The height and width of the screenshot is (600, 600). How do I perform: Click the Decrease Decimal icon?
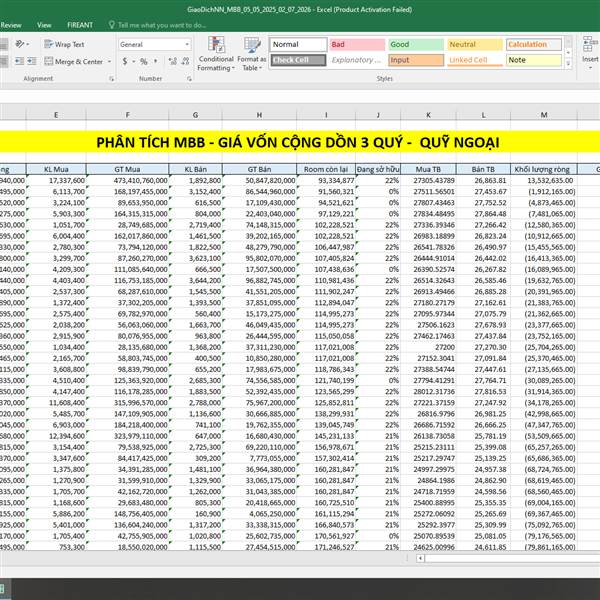[185, 61]
